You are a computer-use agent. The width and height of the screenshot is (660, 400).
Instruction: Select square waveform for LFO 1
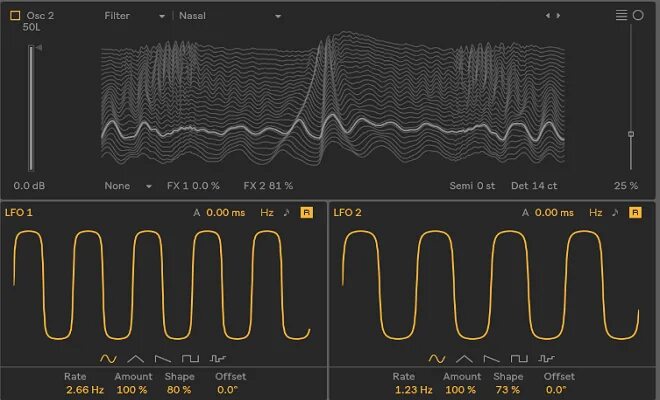190,359
